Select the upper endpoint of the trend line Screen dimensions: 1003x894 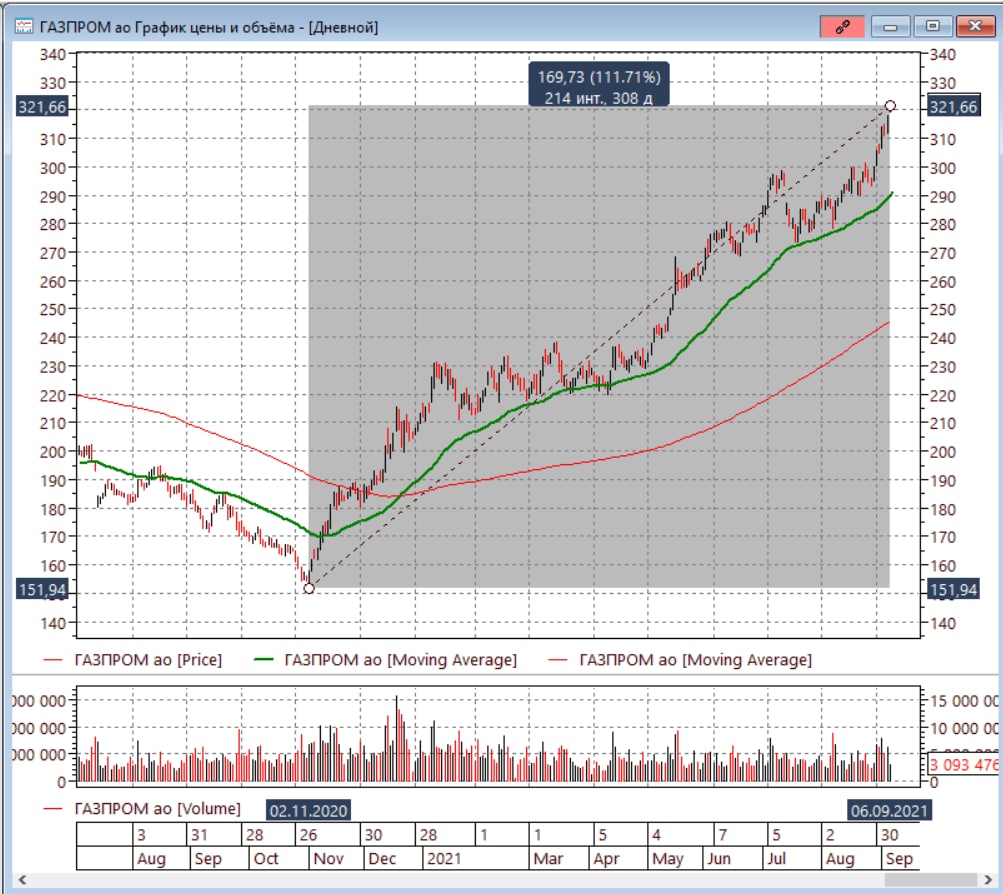click(890, 106)
